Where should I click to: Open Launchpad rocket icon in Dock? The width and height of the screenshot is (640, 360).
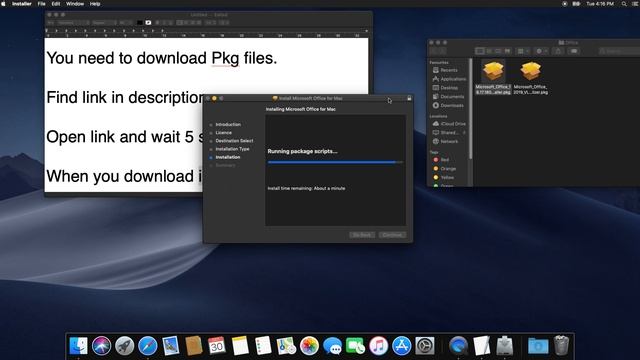click(124, 346)
